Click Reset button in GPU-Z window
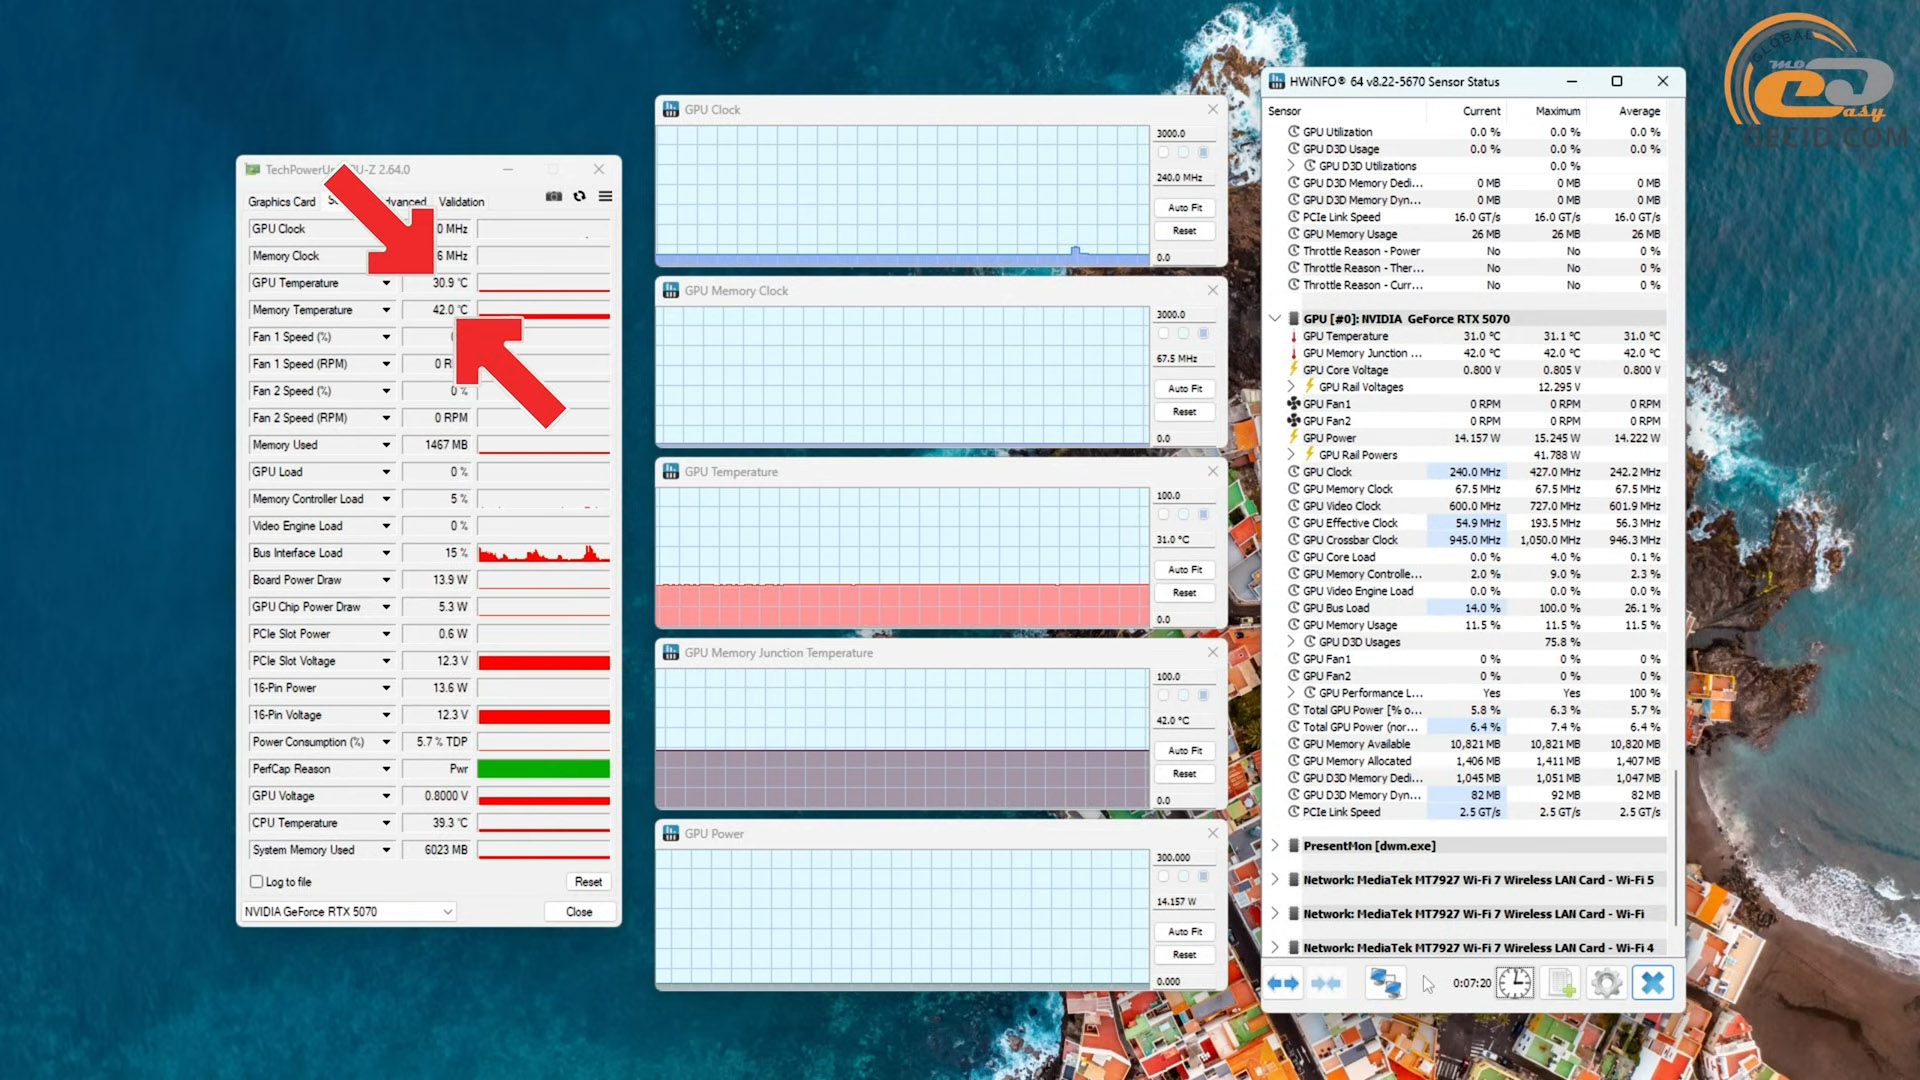Screen dimensions: 1920x1080 (x=588, y=882)
